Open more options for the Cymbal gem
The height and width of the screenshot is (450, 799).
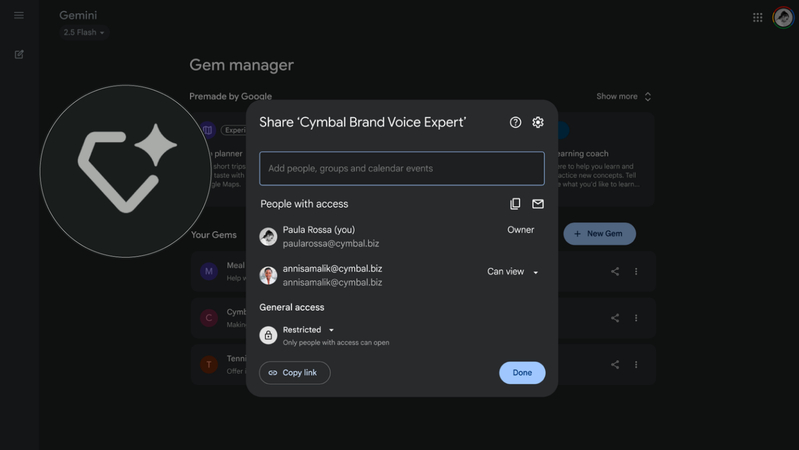[x=636, y=318]
